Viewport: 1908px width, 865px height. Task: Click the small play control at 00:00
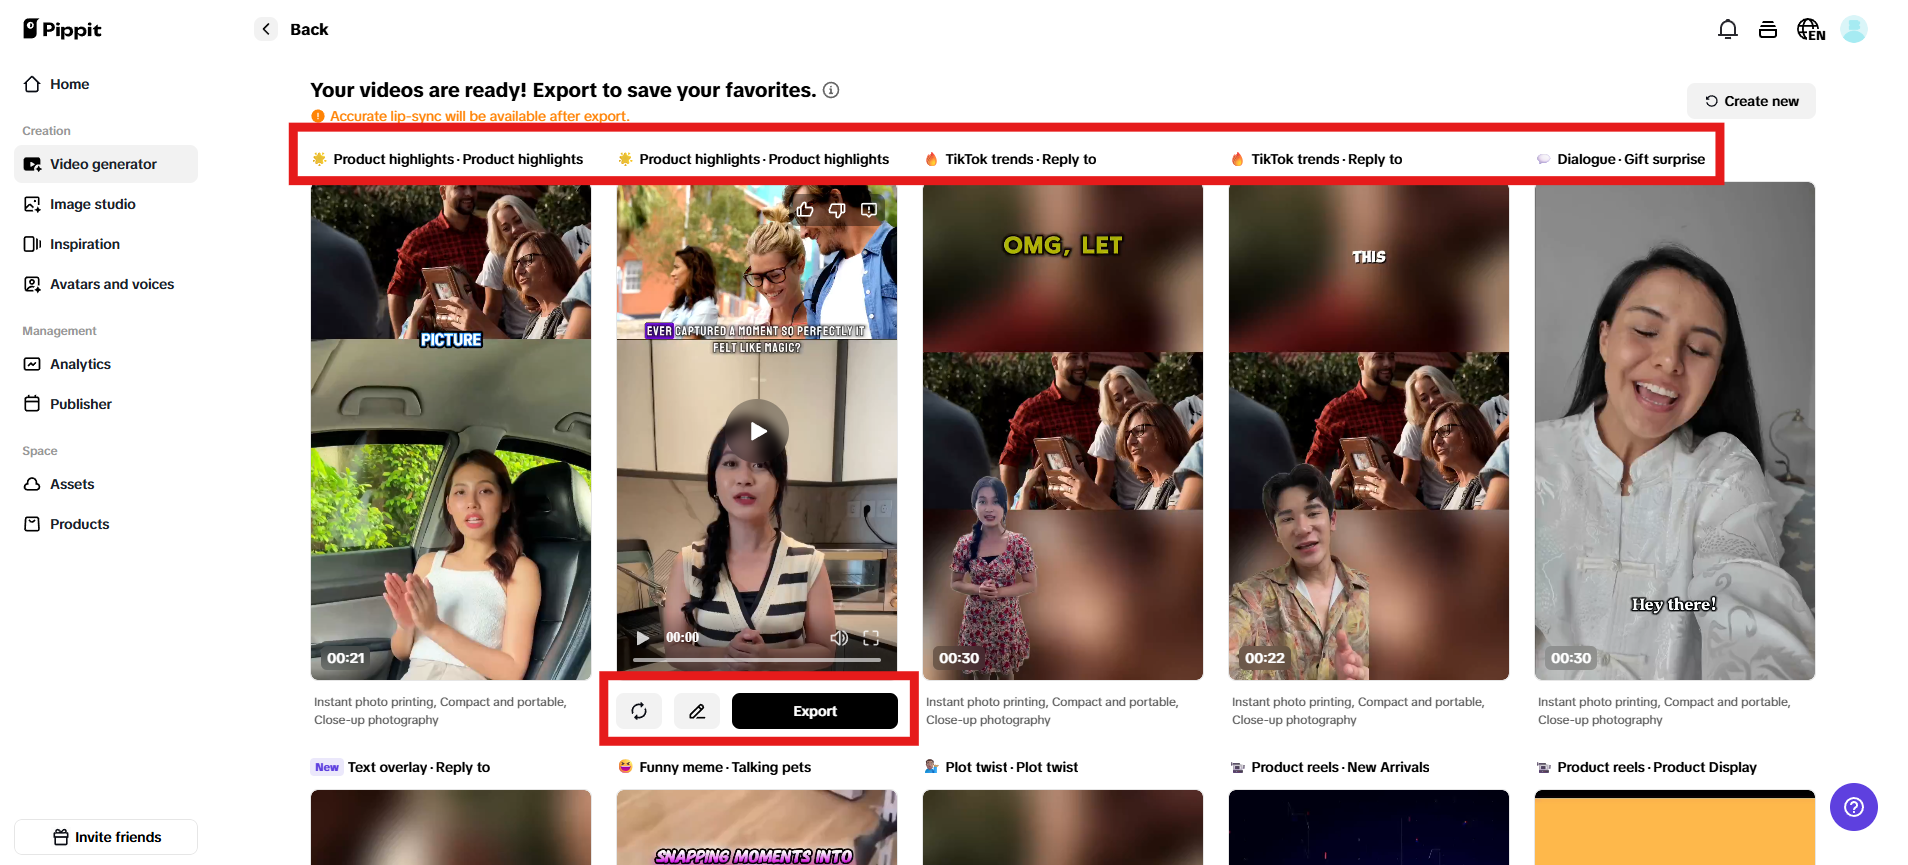[643, 638]
